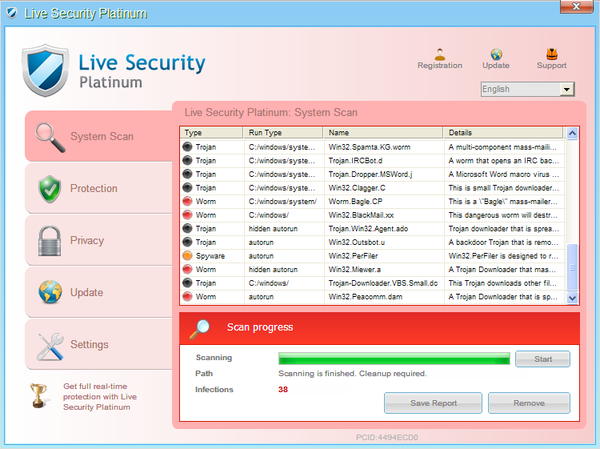This screenshot has height=449, width=600.
Task: Select the Trojan.IRCBot.d name cell
Action: click(x=384, y=161)
